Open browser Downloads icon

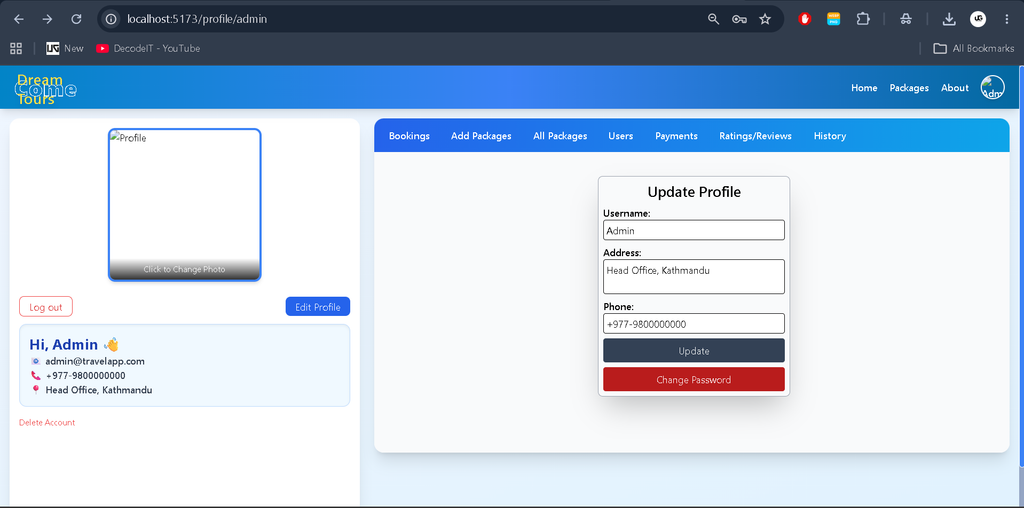coord(949,19)
